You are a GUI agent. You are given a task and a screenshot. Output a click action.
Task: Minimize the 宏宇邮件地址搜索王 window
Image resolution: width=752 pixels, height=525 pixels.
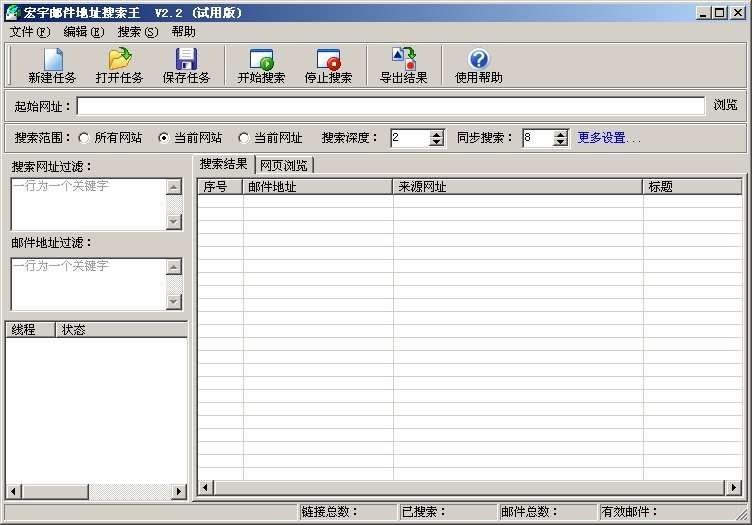tap(703, 13)
